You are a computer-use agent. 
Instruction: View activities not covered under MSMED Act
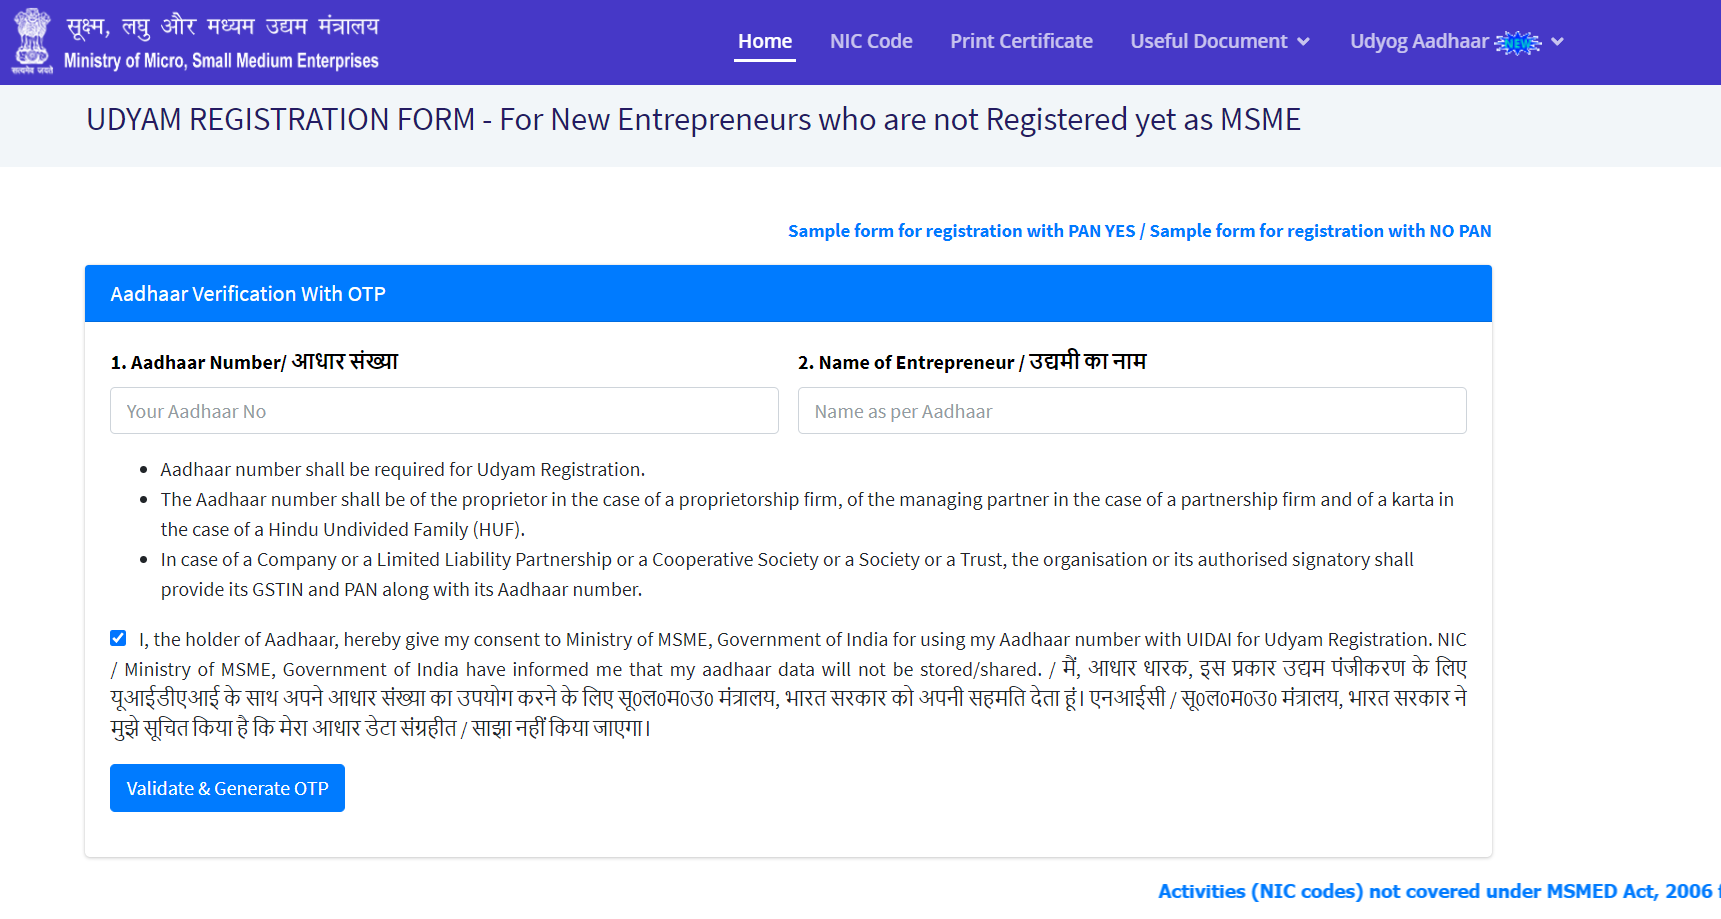[1435, 891]
